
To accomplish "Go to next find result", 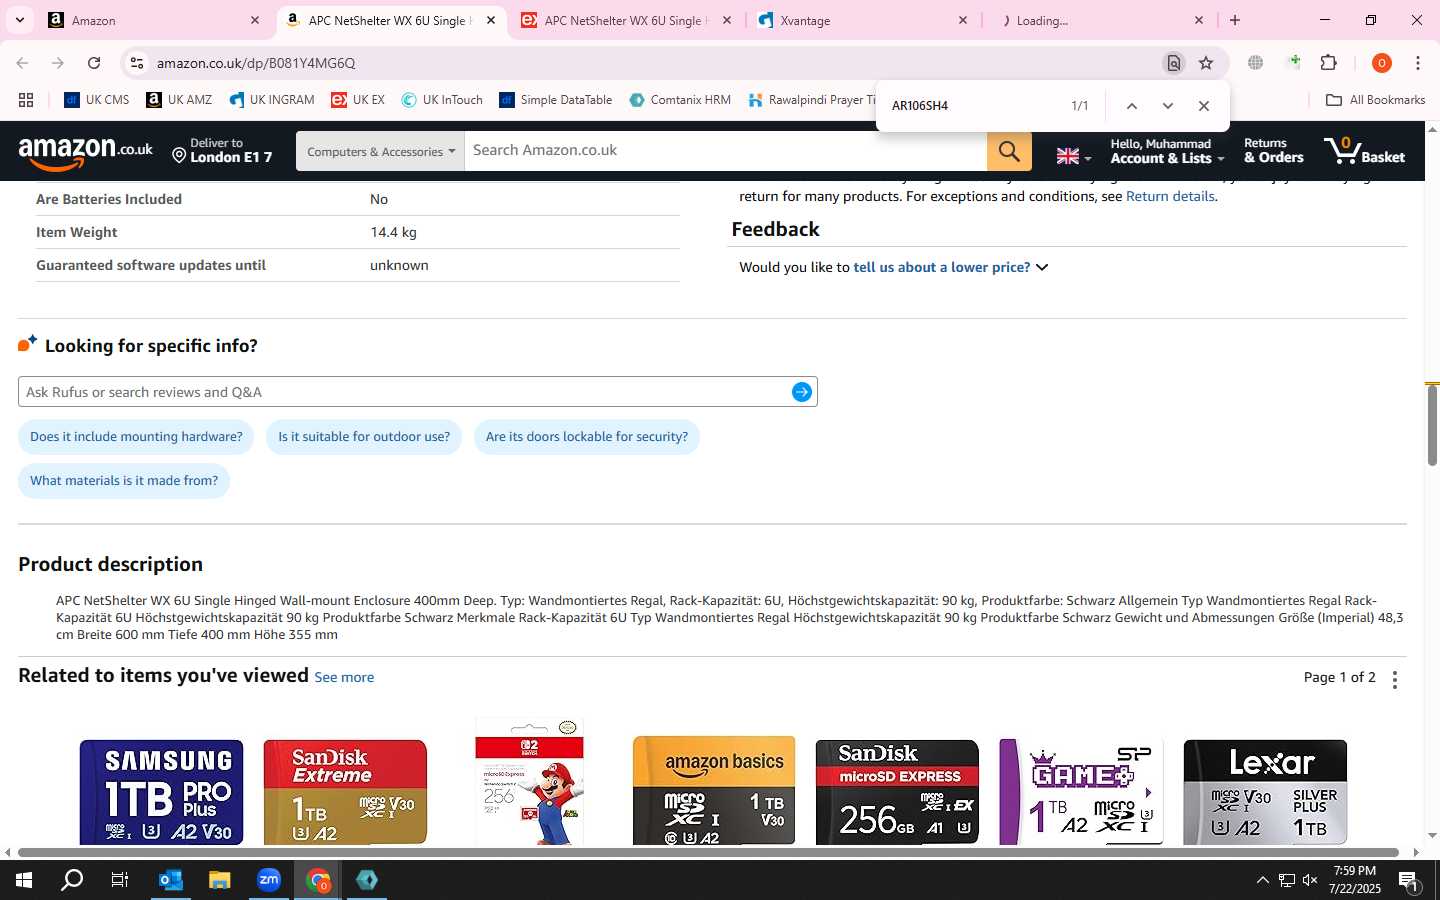I will (1167, 106).
